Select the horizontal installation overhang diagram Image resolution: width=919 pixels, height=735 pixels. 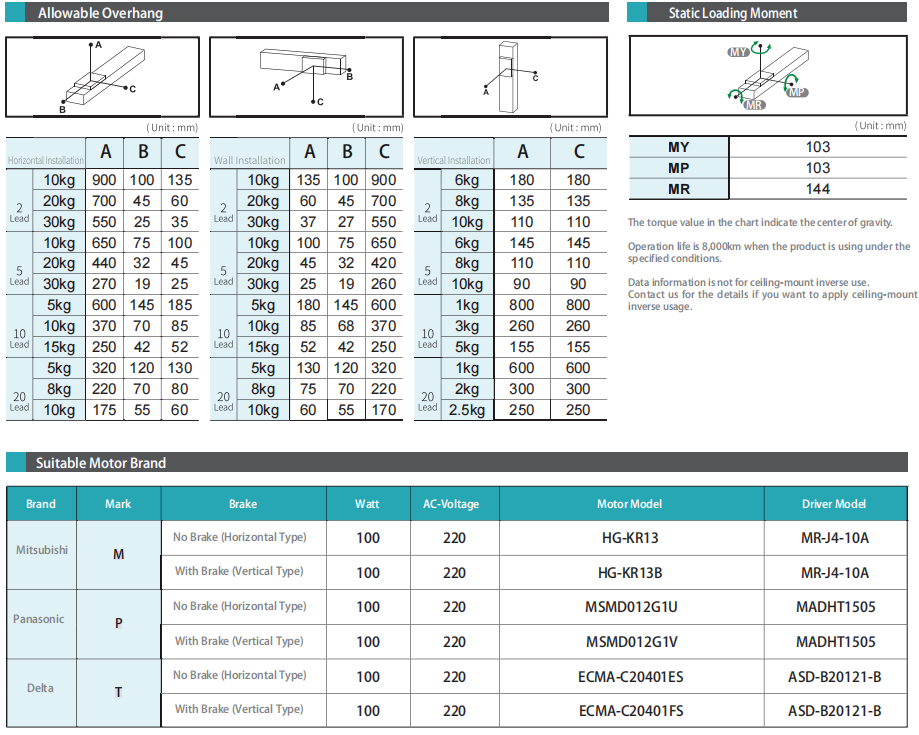(x=104, y=77)
